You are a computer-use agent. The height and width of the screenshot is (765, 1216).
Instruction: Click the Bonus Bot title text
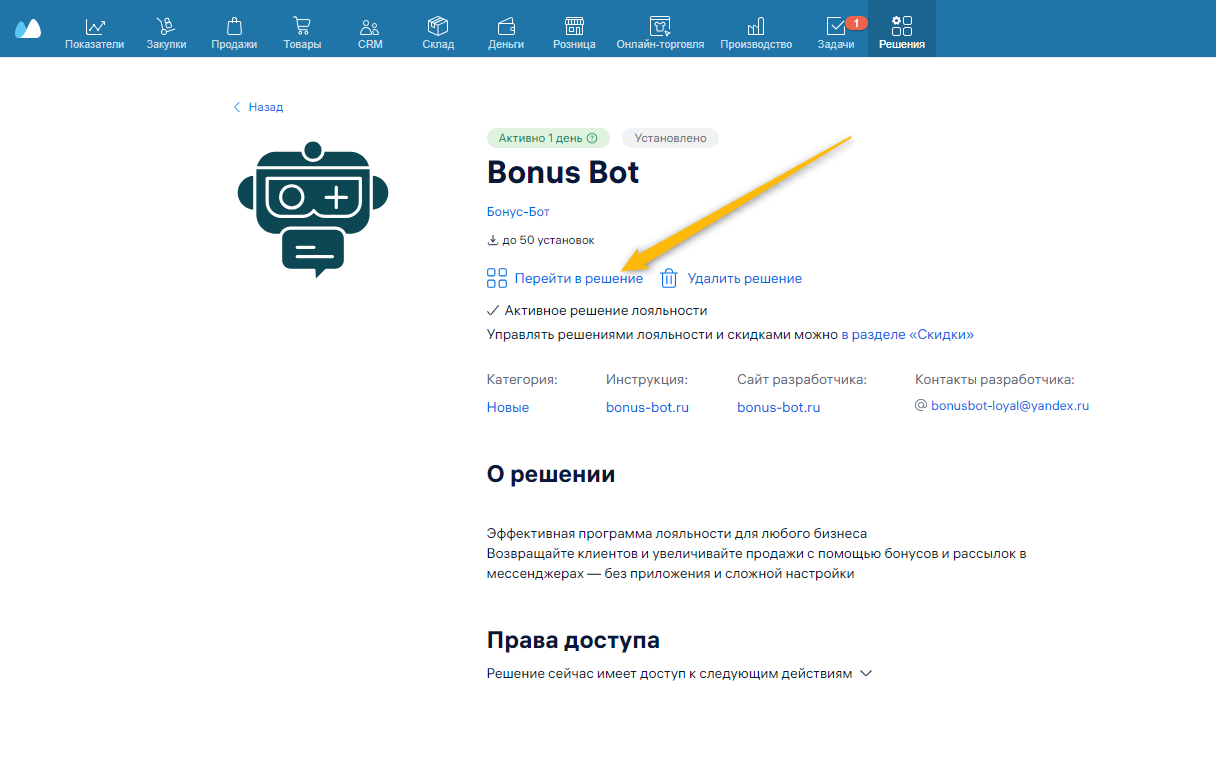[x=563, y=172]
